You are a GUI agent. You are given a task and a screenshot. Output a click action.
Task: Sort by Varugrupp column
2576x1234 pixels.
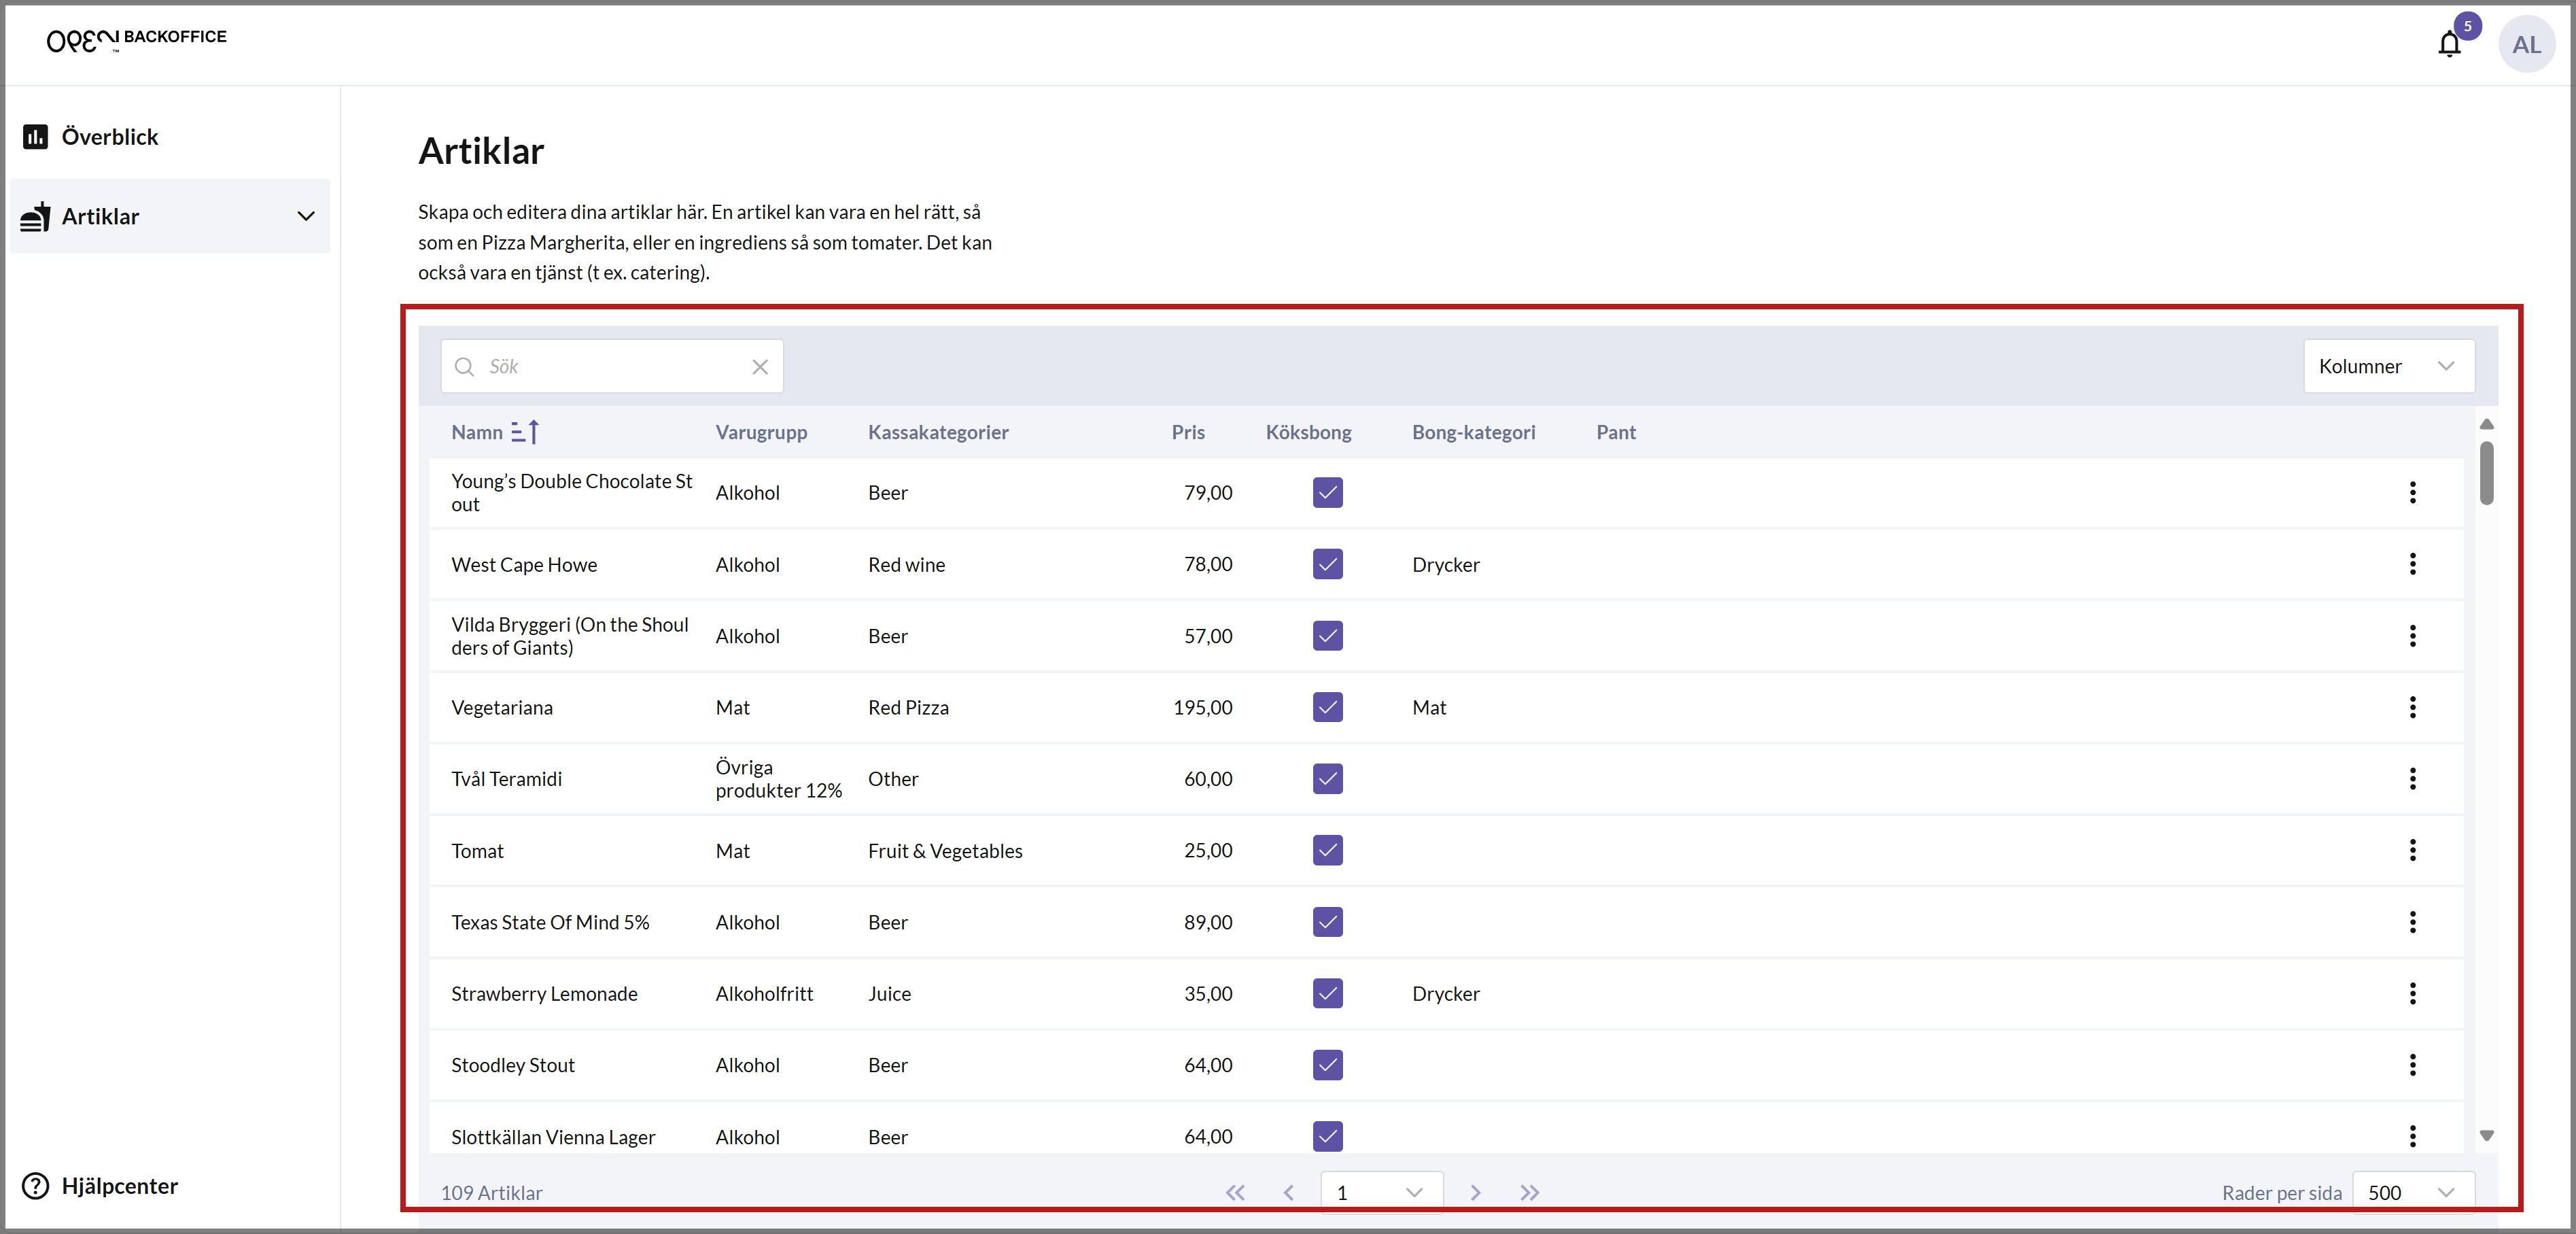761,432
